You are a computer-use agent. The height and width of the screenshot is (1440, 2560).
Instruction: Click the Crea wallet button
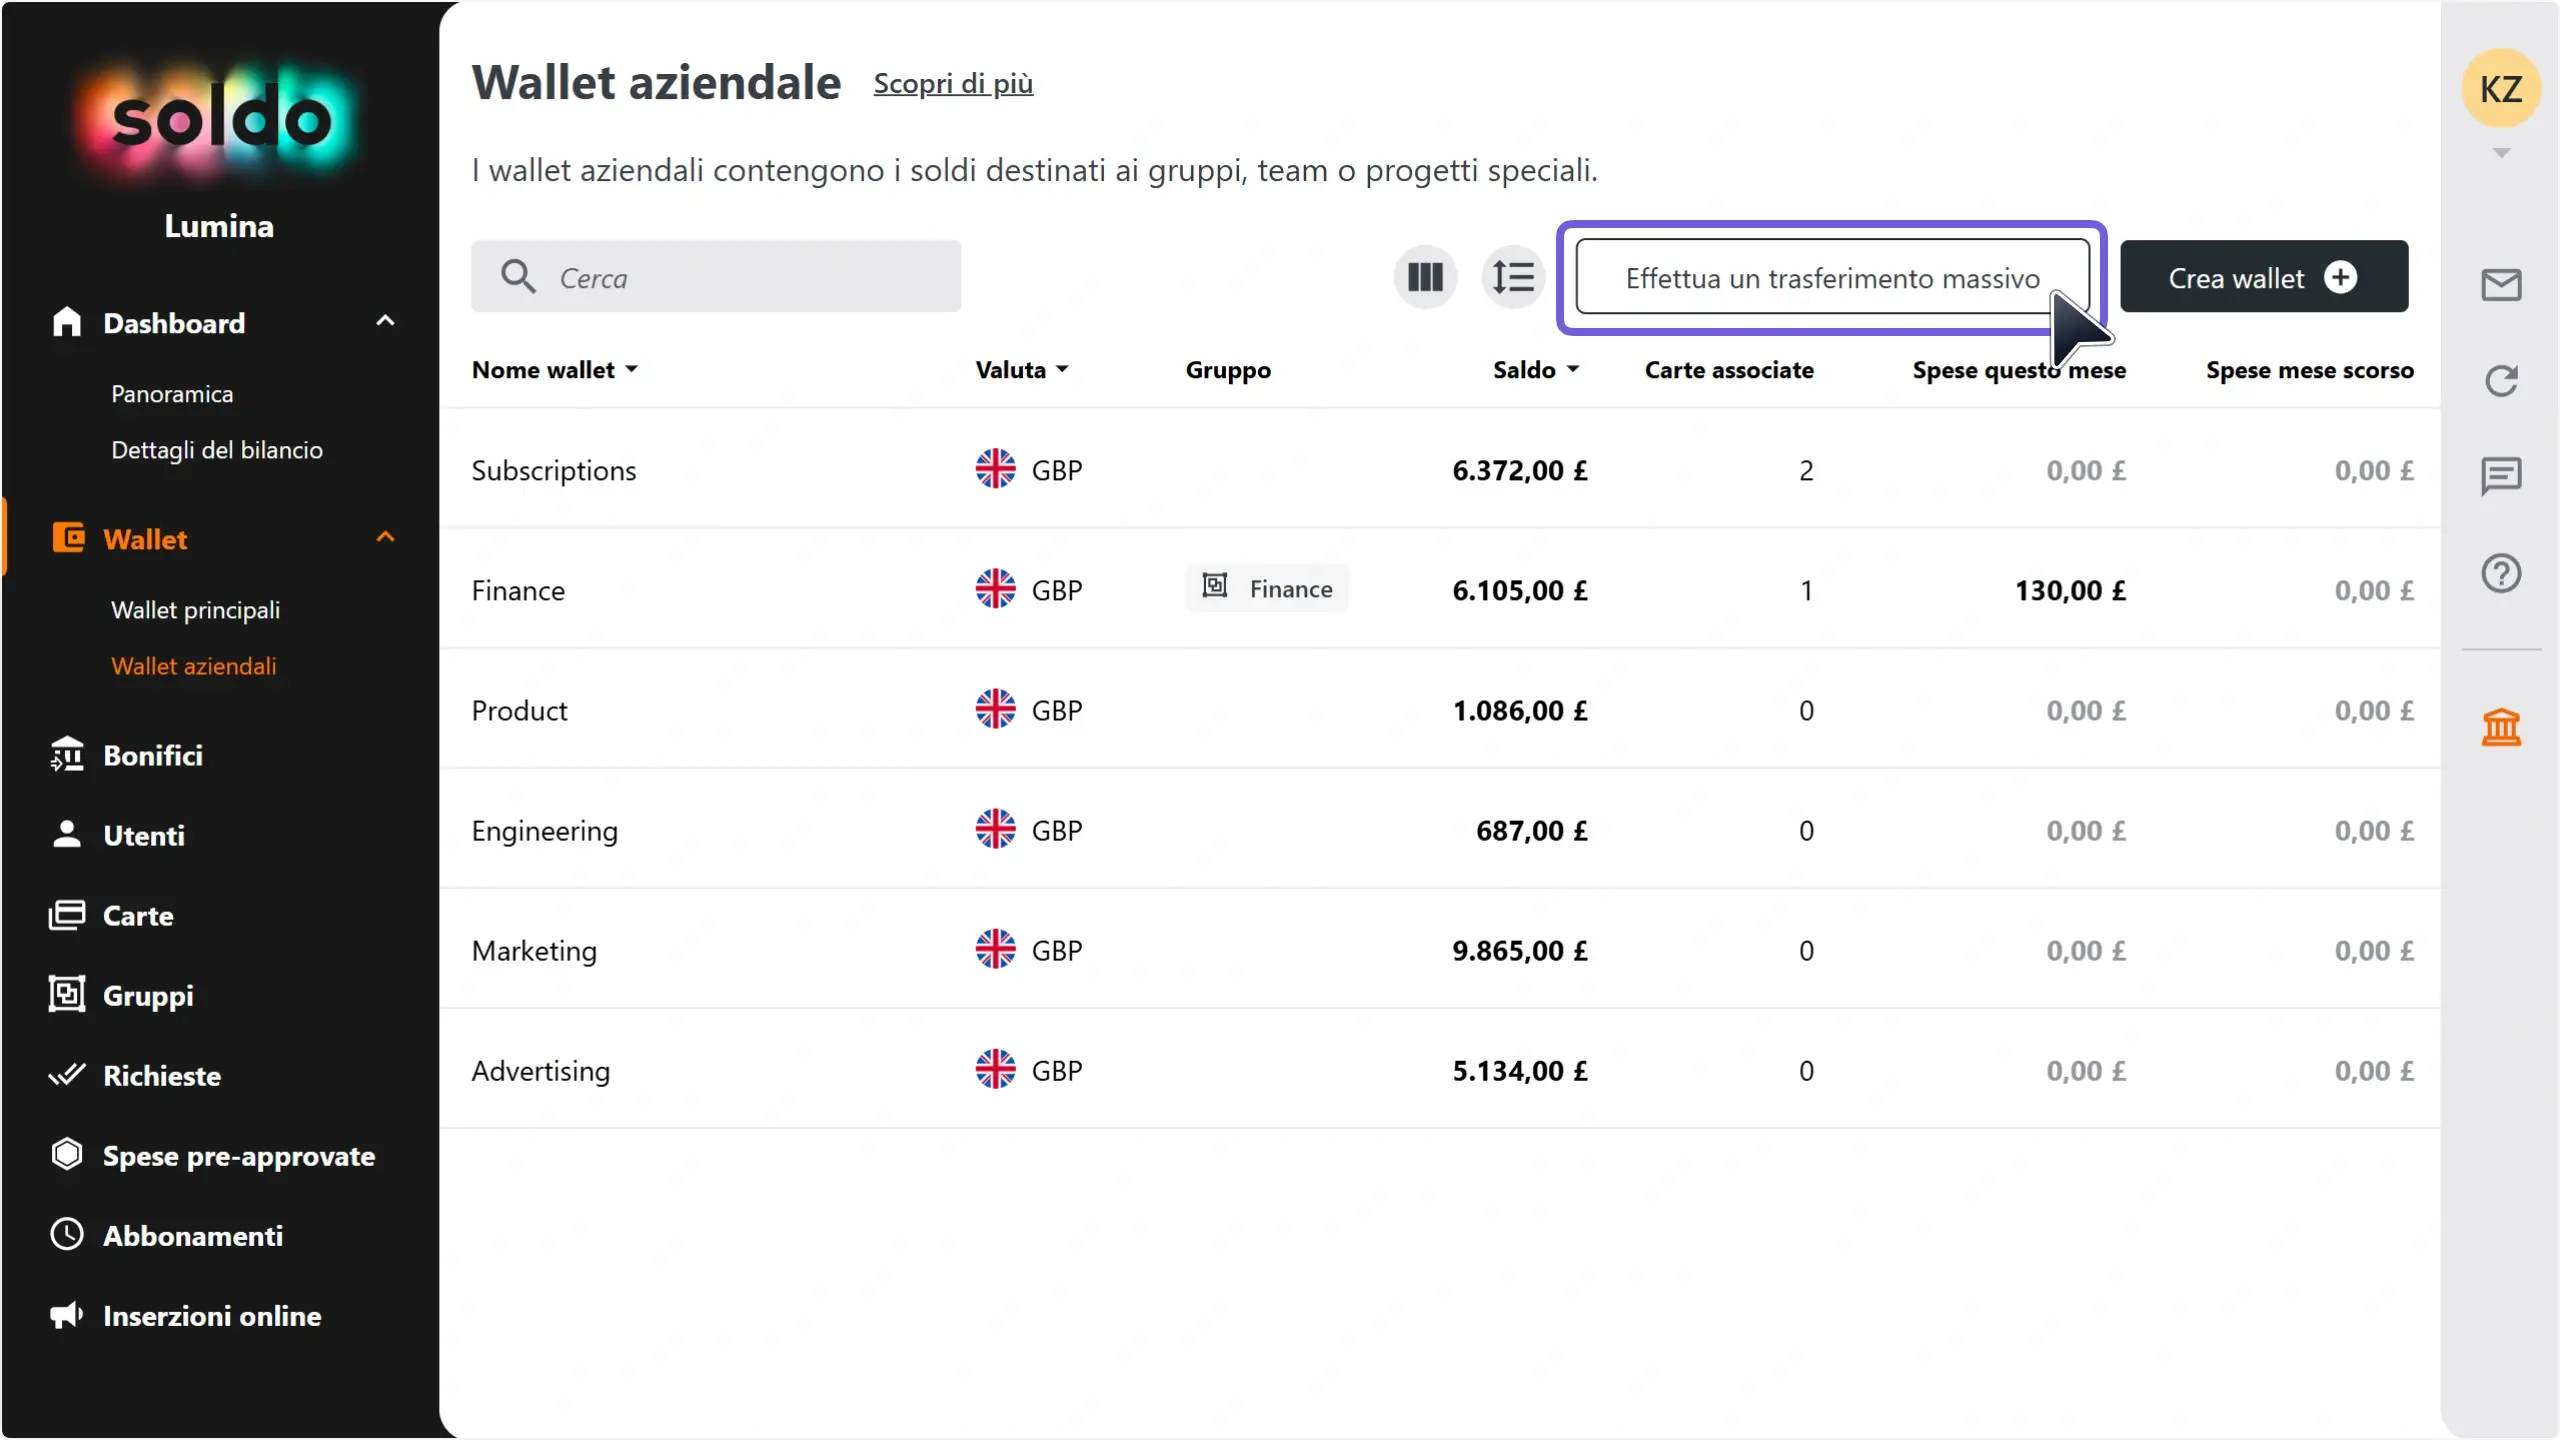[2264, 277]
